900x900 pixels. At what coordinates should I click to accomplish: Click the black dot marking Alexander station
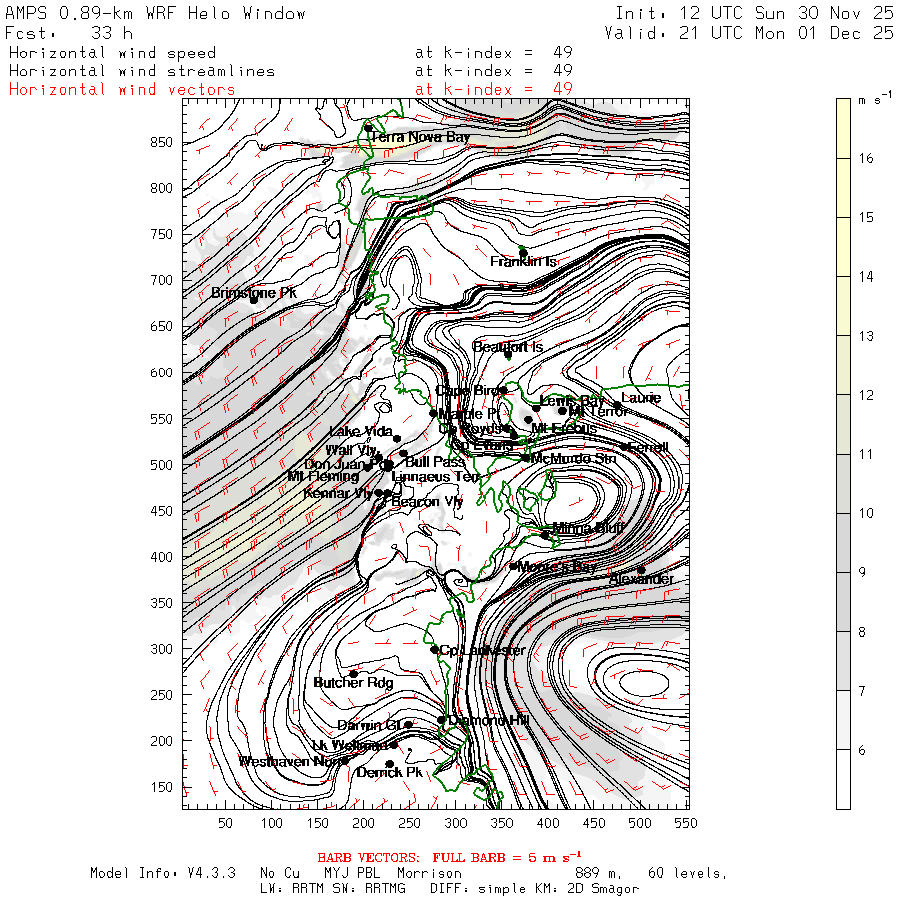641,571
